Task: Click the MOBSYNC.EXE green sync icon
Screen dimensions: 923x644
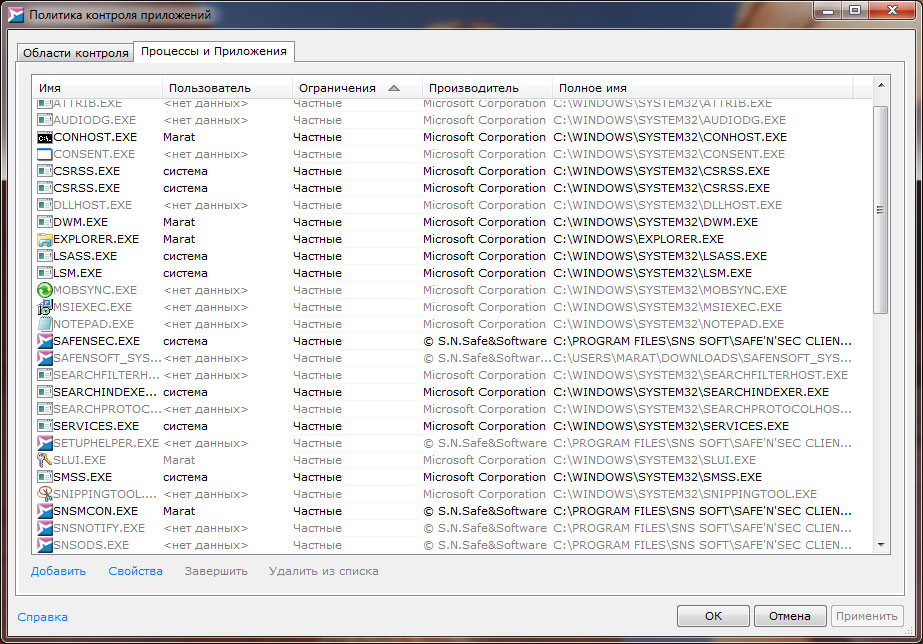Action: tap(45, 290)
